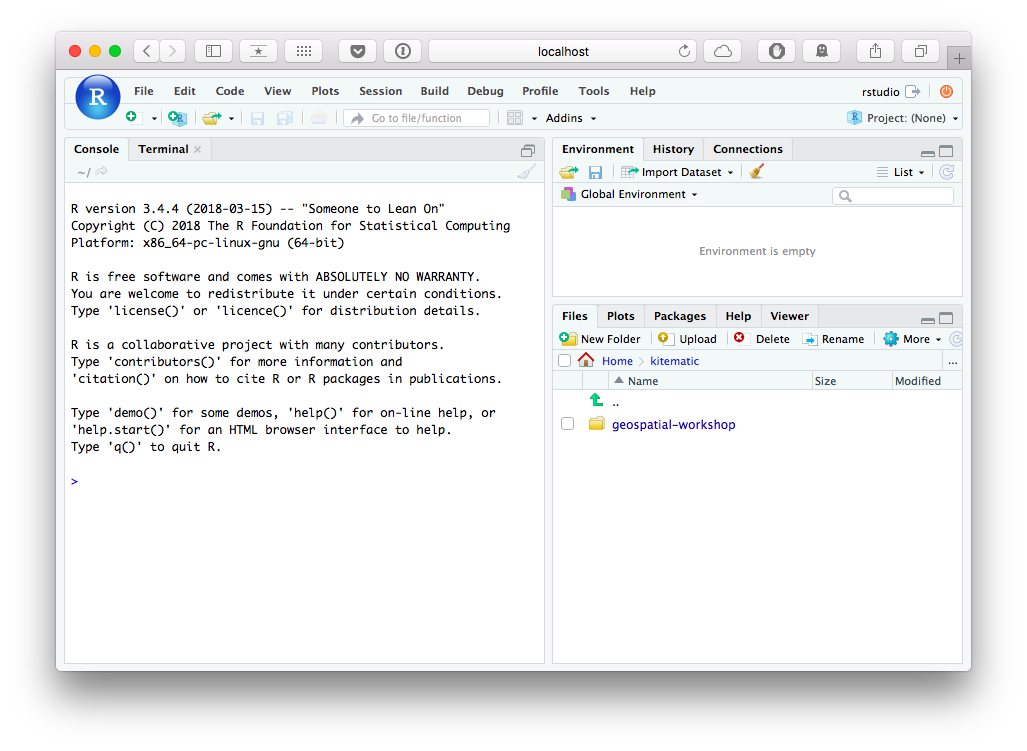Click the save current document icon
Viewport: 1027px width, 751px height.
point(257,118)
